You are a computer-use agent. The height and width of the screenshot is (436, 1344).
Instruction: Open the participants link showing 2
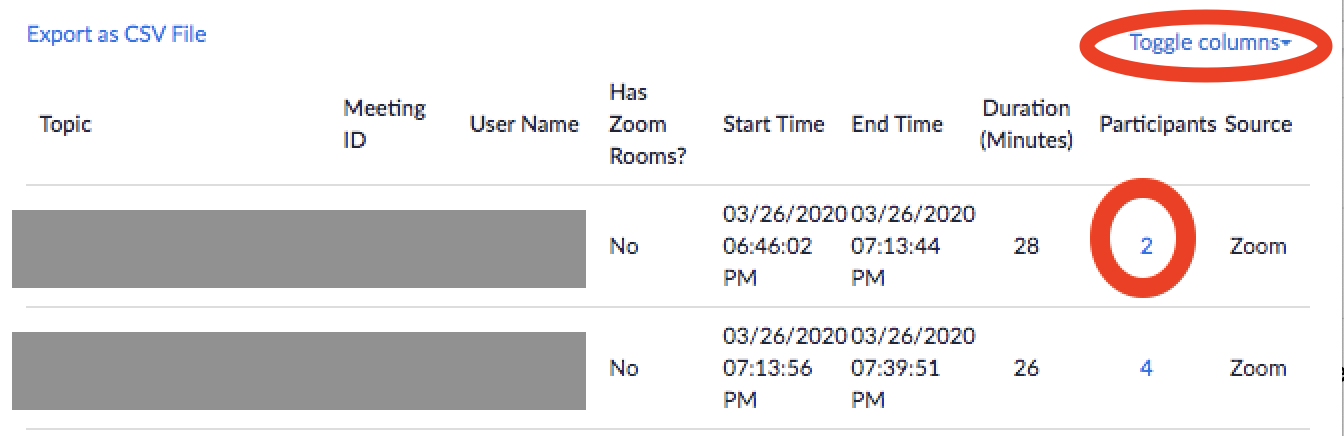coord(1146,246)
